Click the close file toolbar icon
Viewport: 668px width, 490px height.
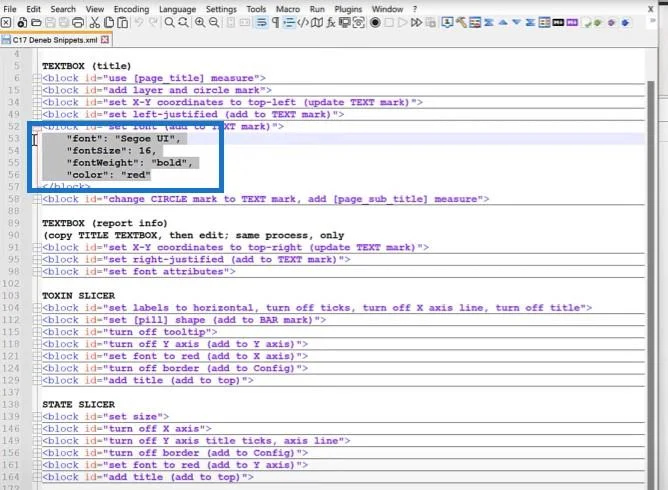pyautogui.click(x=6, y=23)
